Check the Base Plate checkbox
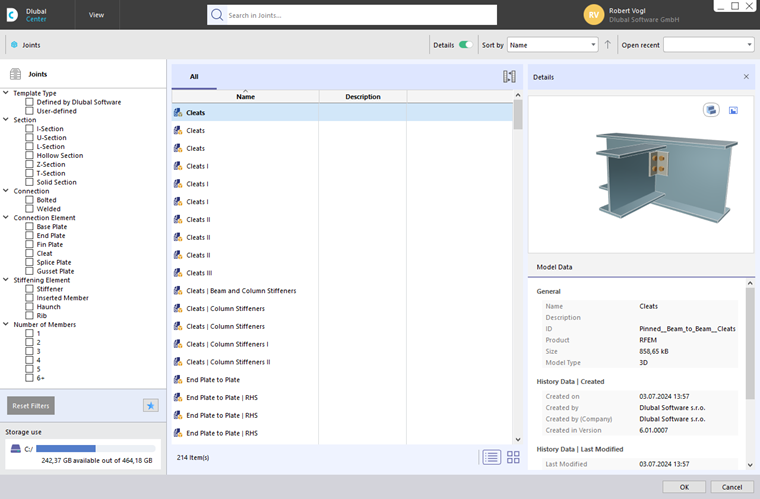This screenshot has height=499, width=760. click(x=30, y=226)
